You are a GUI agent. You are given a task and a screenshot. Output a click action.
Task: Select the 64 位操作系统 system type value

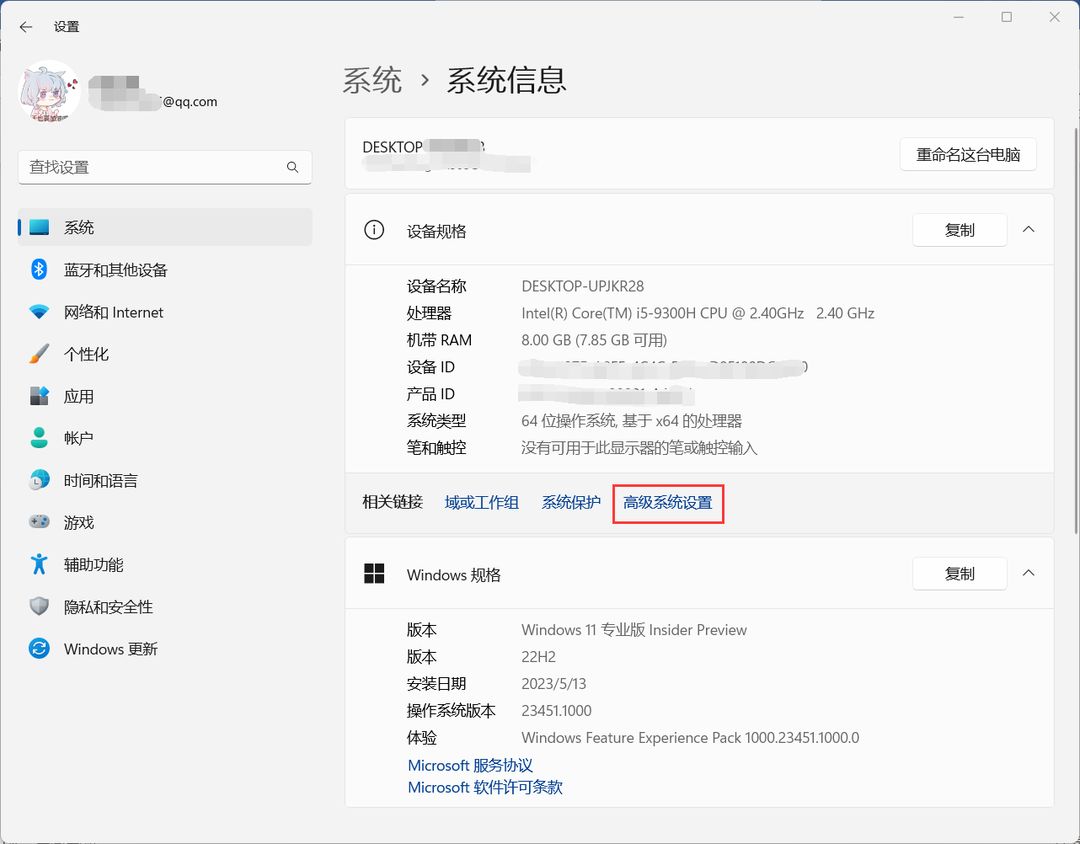[x=632, y=421]
